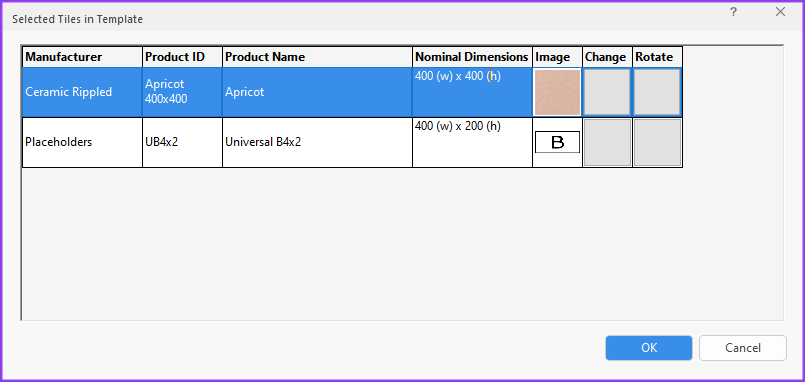Click the Universal B4x2 placeholder image
The height and width of the screenshot is (382, 805).
[x=557, y=142]
